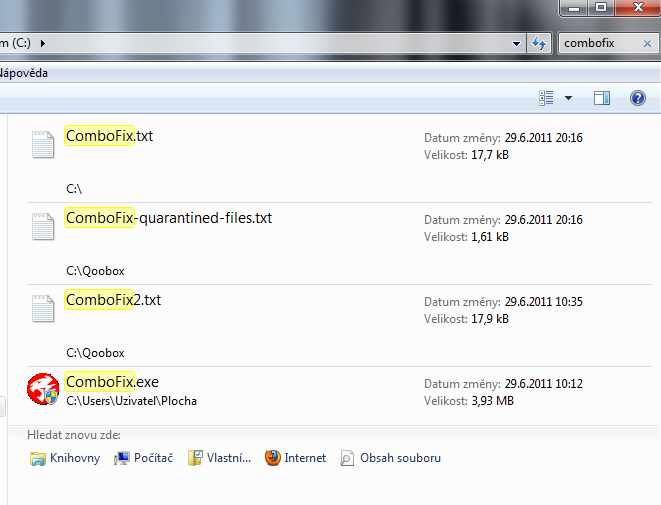Click C:\Qoobox path under ComboFix2.txt

[95, 353]
